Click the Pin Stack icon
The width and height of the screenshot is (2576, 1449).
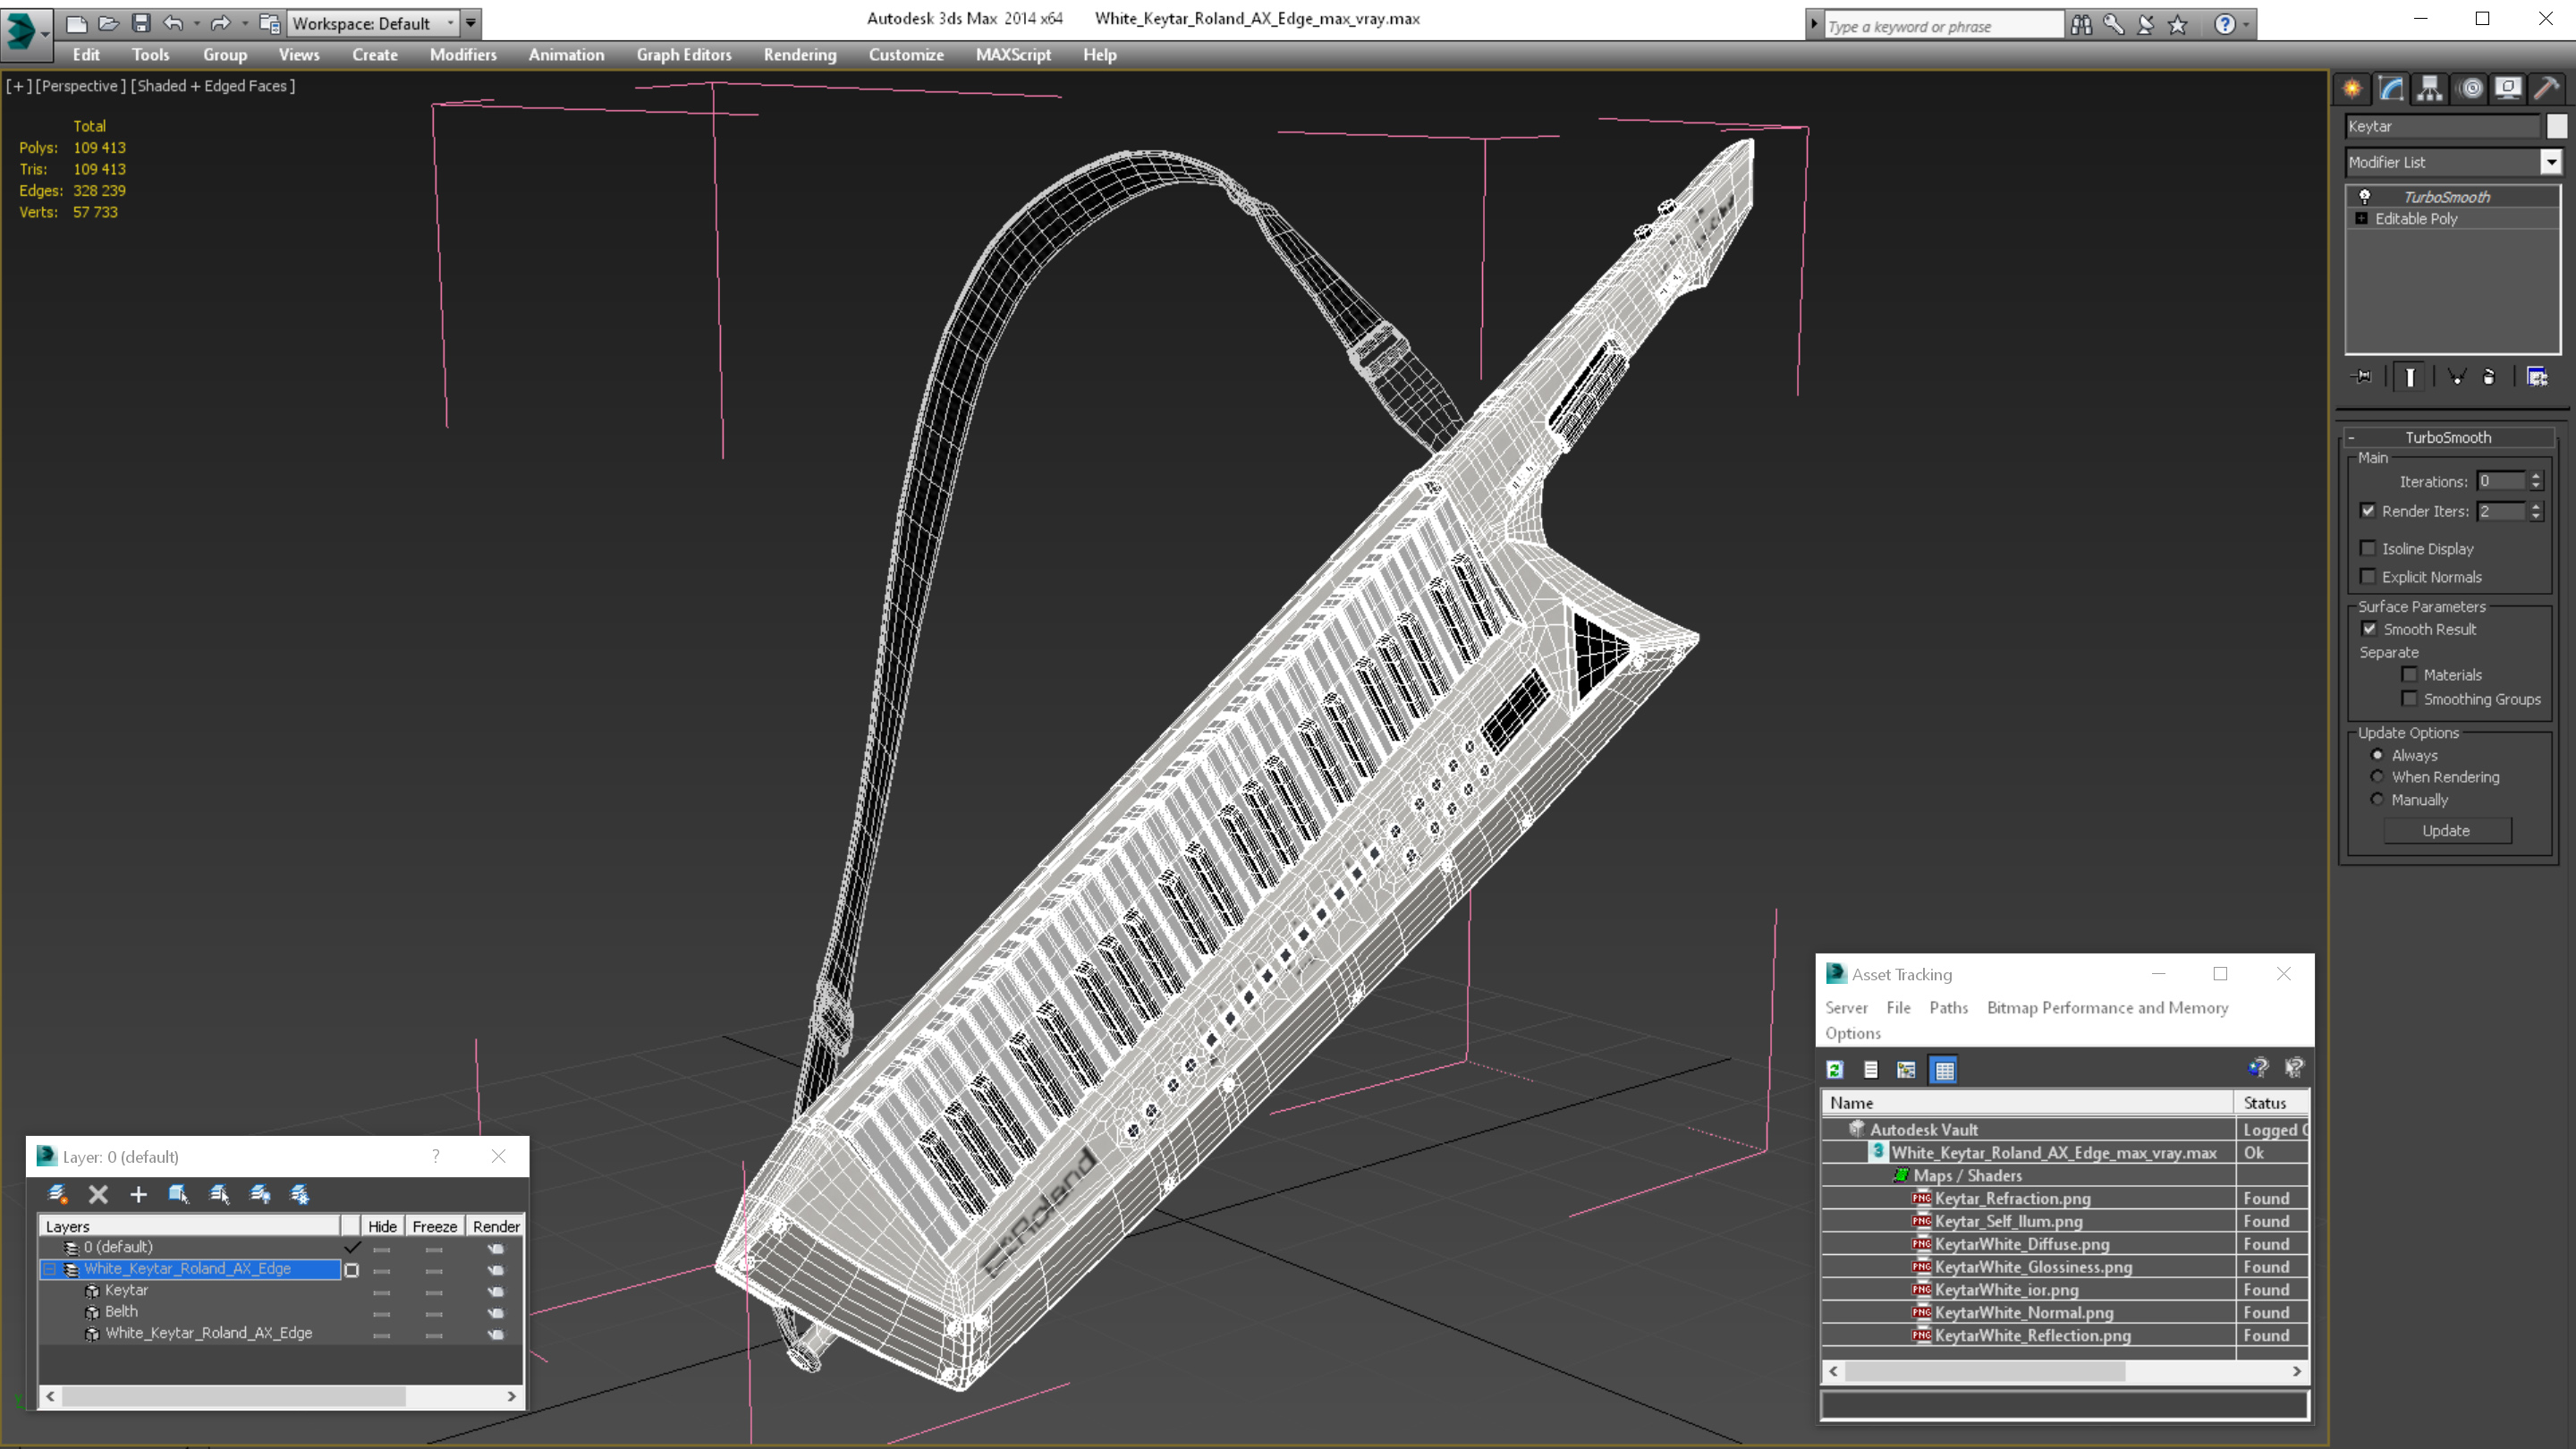tap(2362, 377)
